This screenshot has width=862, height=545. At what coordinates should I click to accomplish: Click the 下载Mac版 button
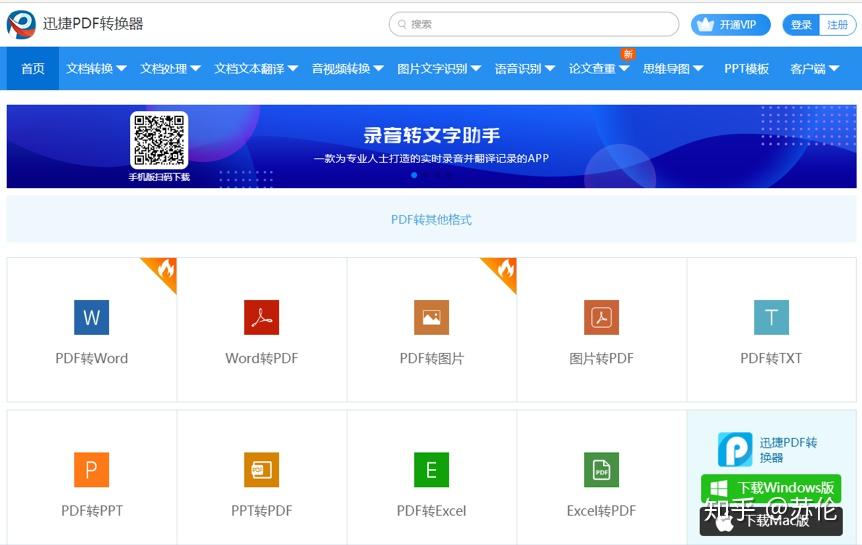(x=771, y=521)
